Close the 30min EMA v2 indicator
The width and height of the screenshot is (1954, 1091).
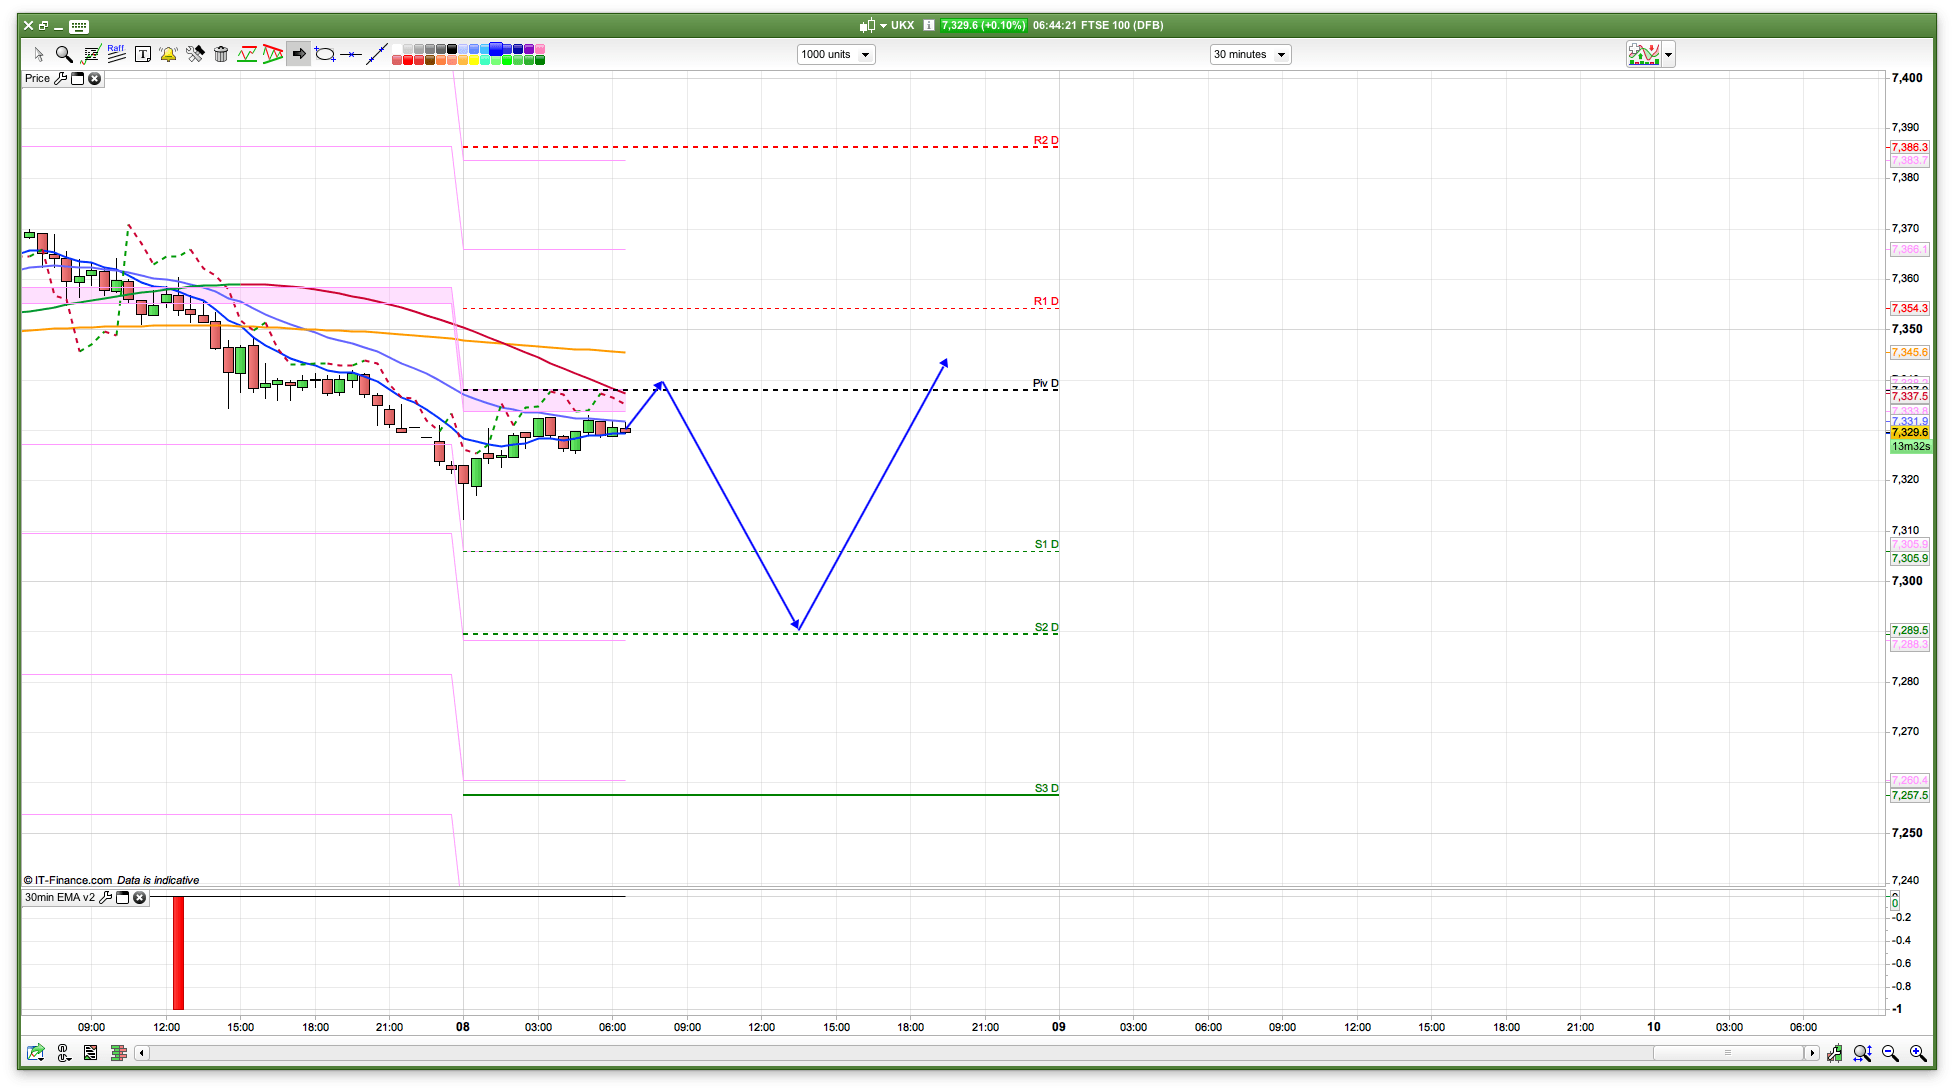coord(140,897)
